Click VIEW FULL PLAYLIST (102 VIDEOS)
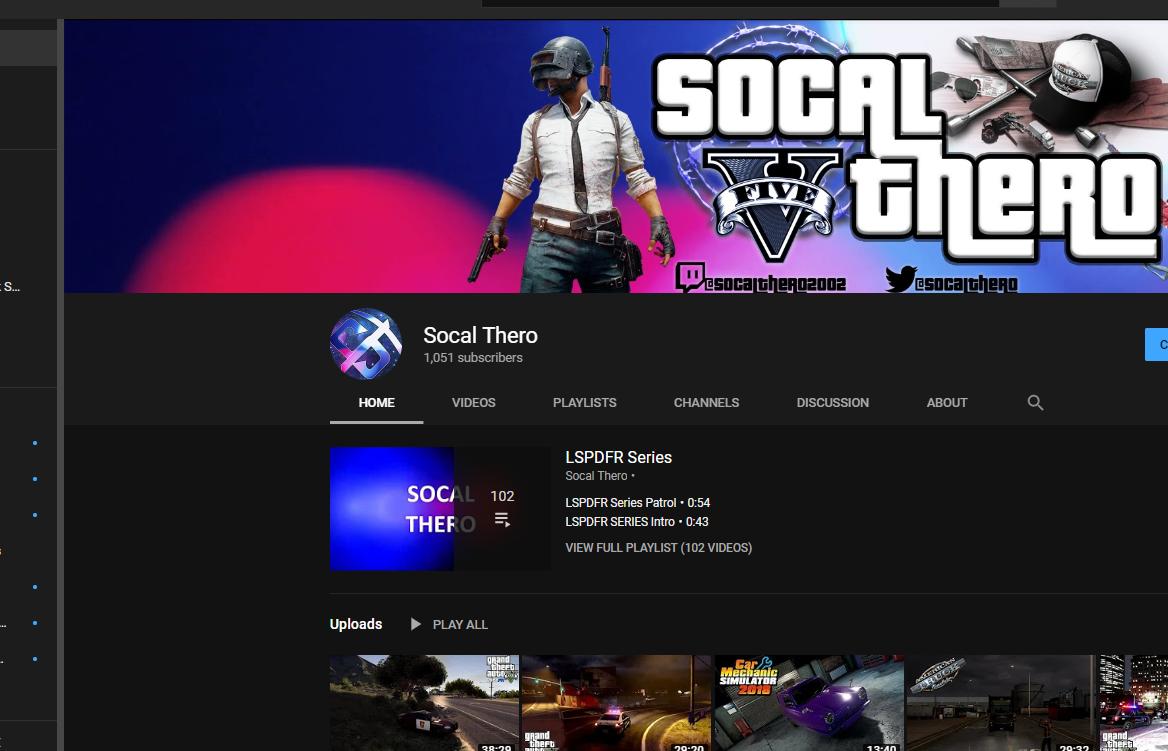This screenshot has width=1168, height=751. (x=658, y=548)
